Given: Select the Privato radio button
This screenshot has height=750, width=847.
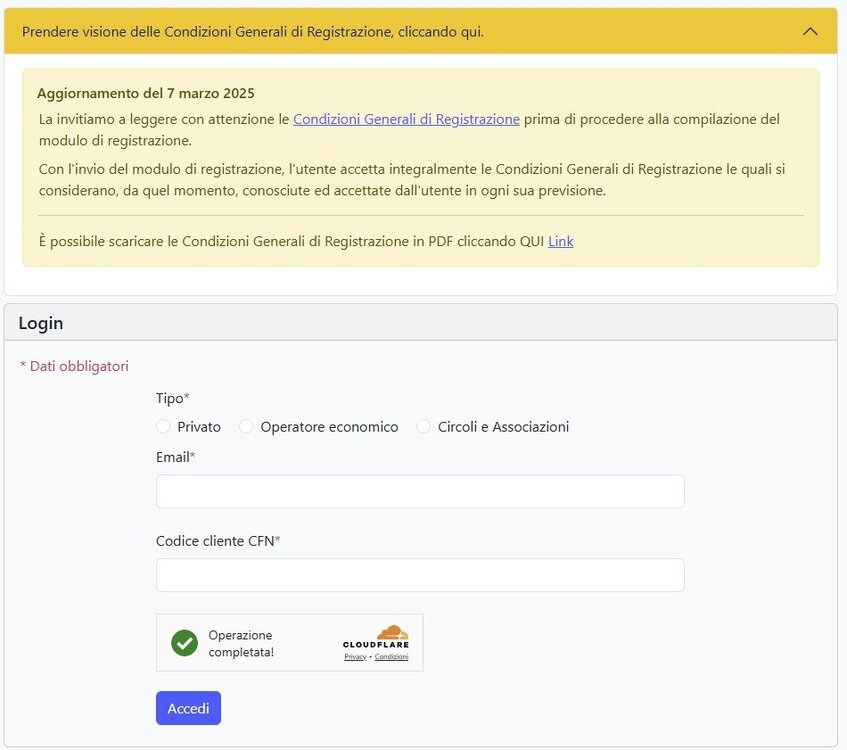Looking at the screenshot, I should pos(163,427).
